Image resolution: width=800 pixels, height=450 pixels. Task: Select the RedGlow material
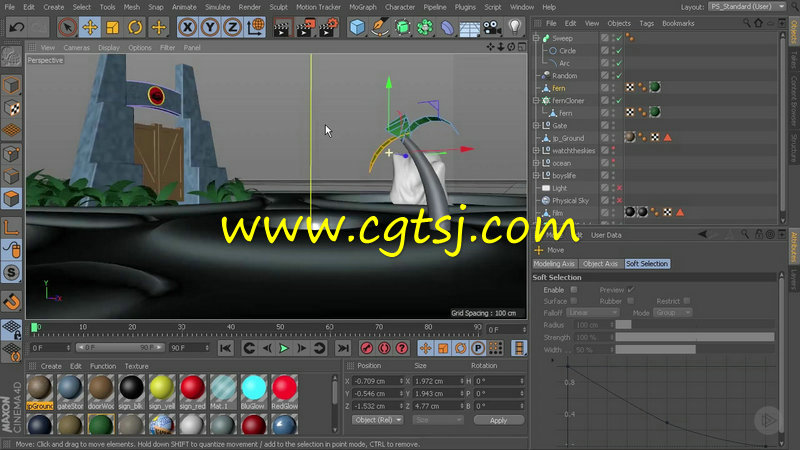pos(284,389)
